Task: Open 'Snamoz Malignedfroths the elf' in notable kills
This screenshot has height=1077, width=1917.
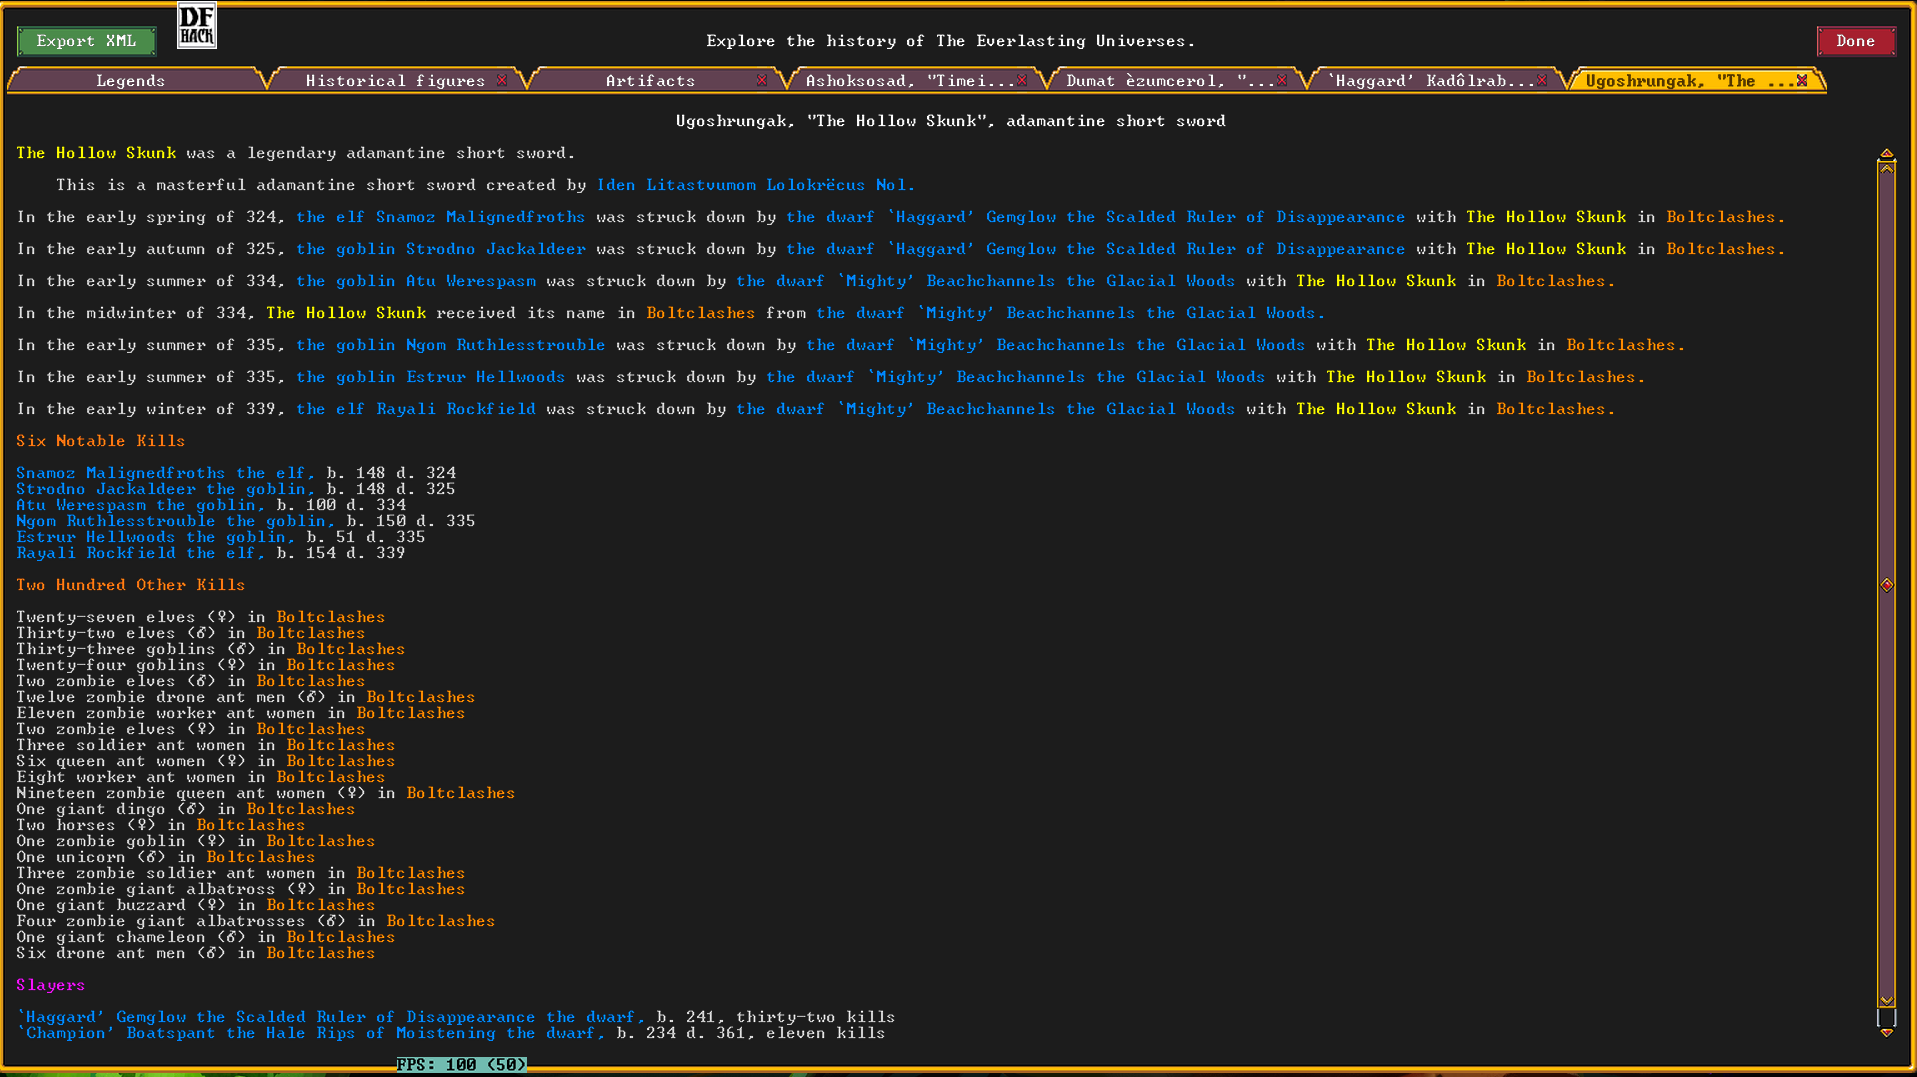Action: point(166,473)
